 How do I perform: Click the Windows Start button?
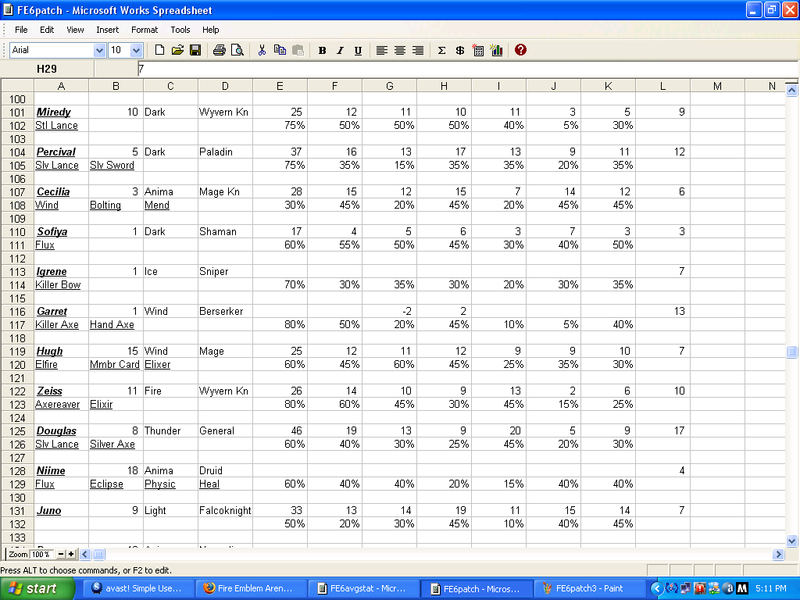click(33, 589)
